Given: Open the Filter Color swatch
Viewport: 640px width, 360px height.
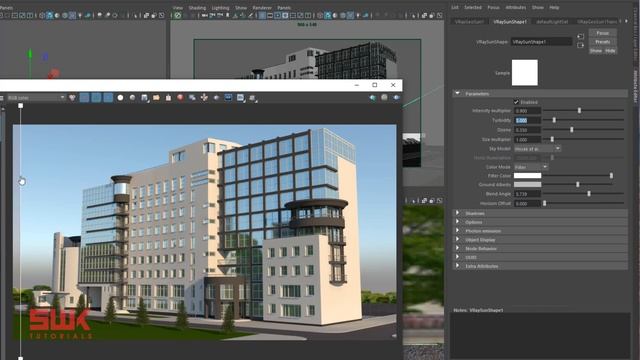Looking at the screenshot, I should tap(527, 176).
